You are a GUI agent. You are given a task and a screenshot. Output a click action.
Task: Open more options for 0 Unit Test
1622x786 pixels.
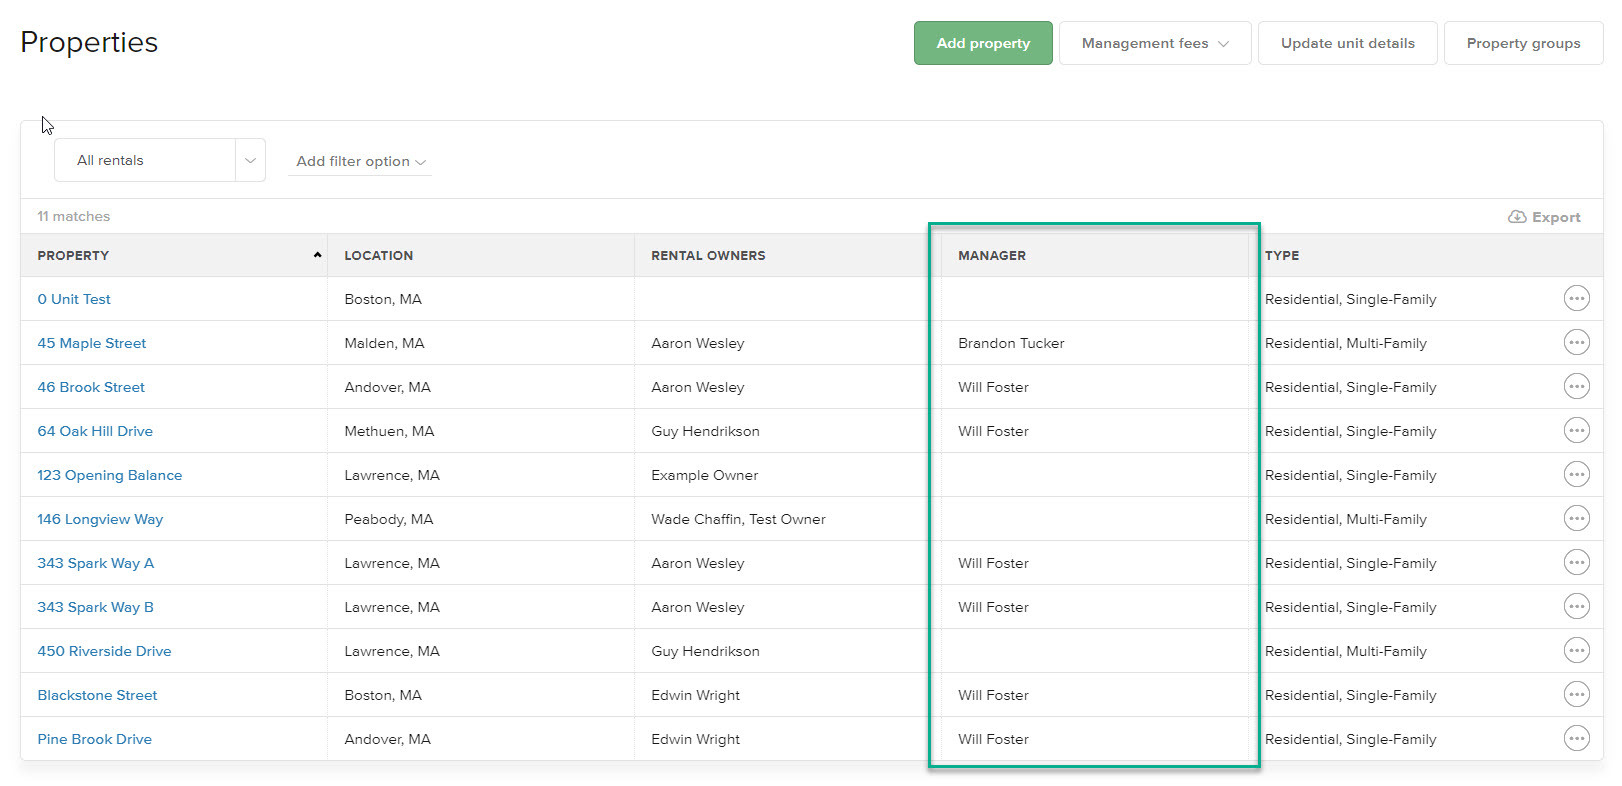point(1576,299)
